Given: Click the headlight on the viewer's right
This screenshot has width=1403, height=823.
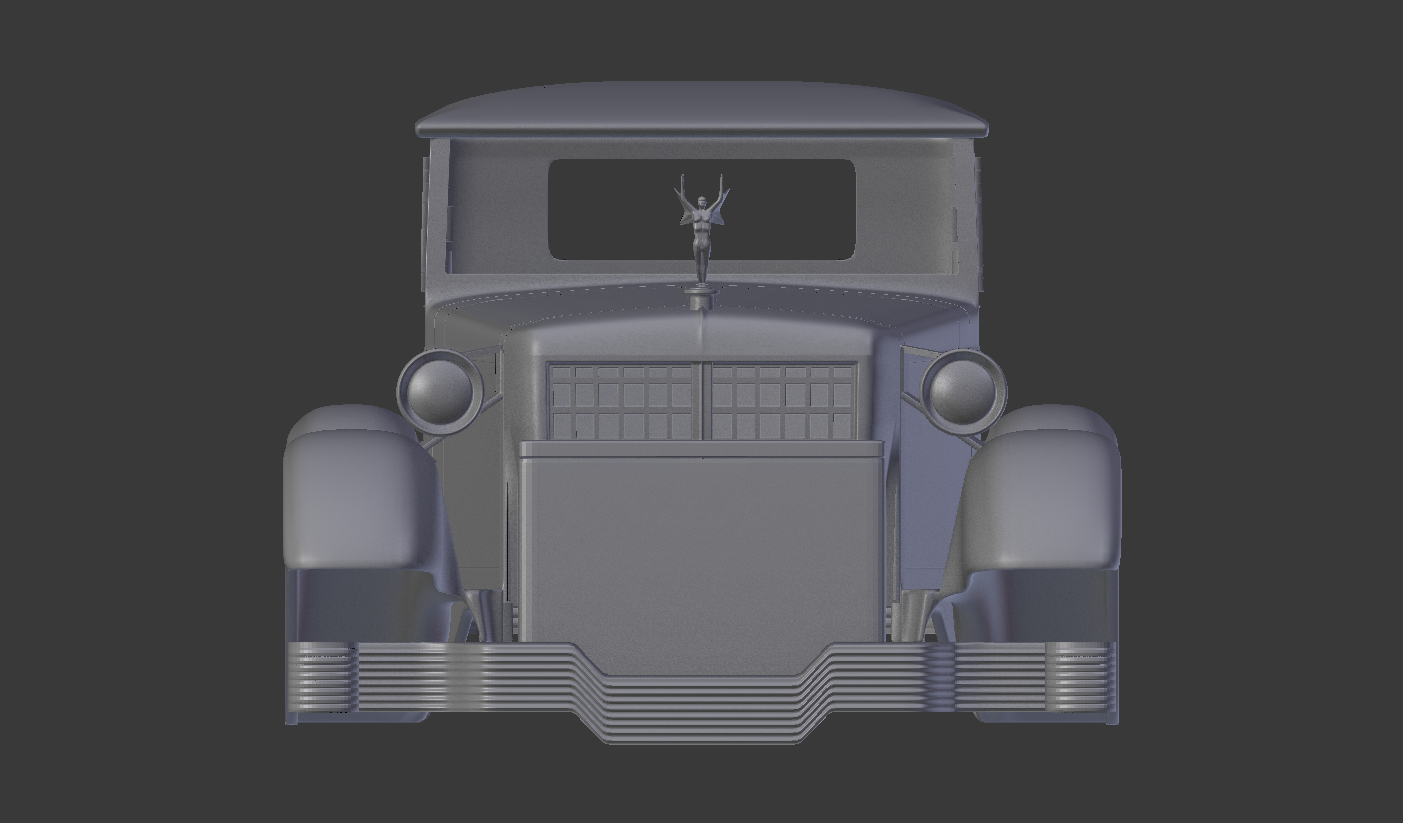Looking at the screenshot, I should pyautogui.click(x=964, y=391).
